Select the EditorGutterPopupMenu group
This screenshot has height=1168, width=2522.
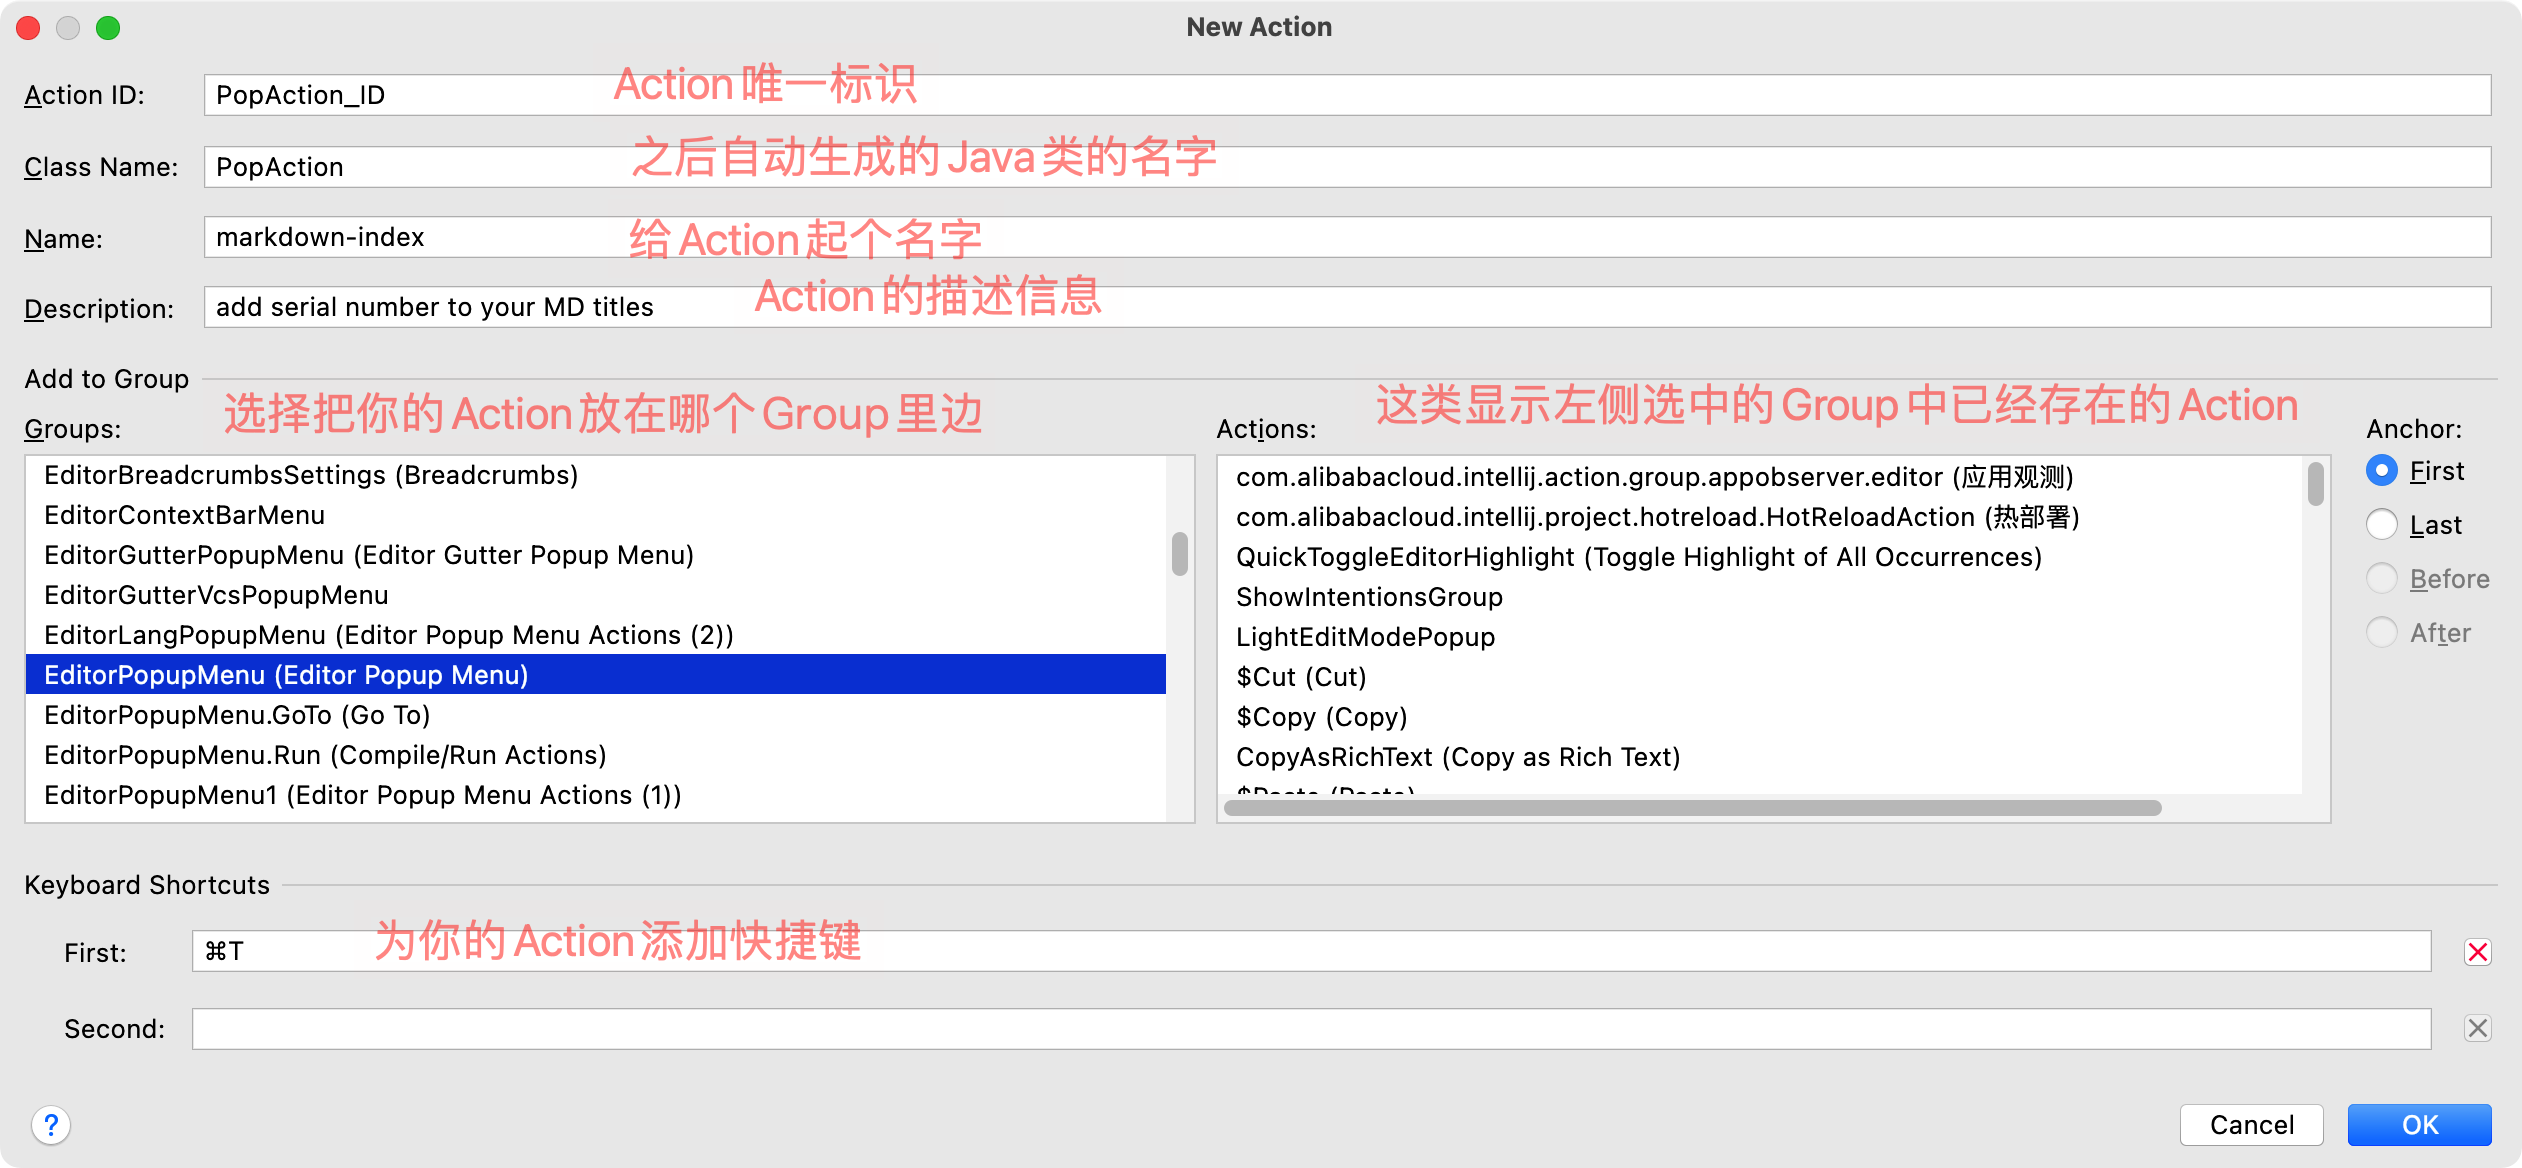pyautogui.click(x=368, y=555)
